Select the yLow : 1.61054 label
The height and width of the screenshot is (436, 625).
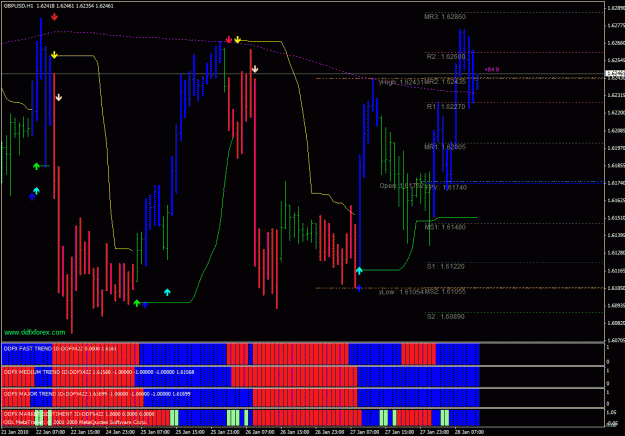(401, 292)
